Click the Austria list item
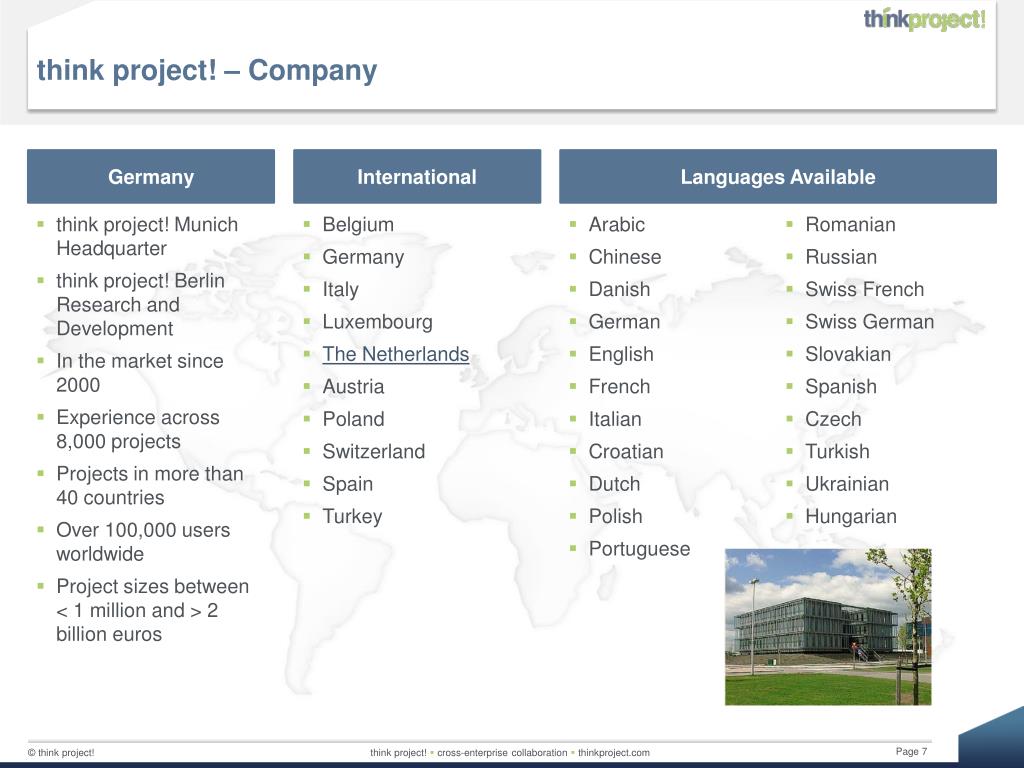This screenshot has height=768, width=1024. coord(353,387)
